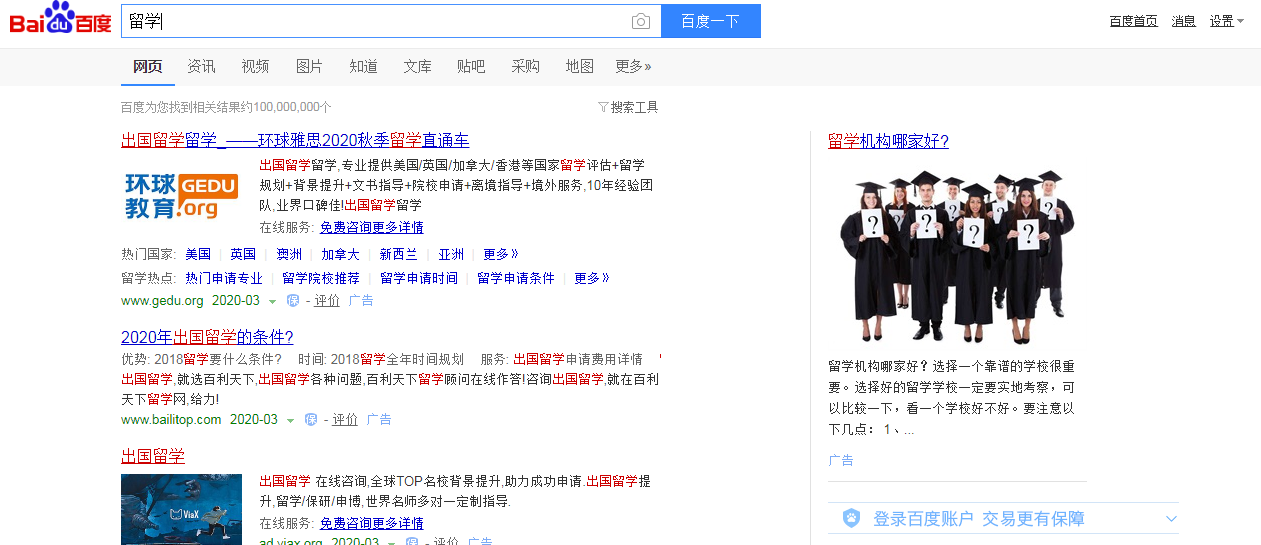Open 留学申请条件 link
Image resolution: width=1261 pixels, height=545 pixels.
516,278
